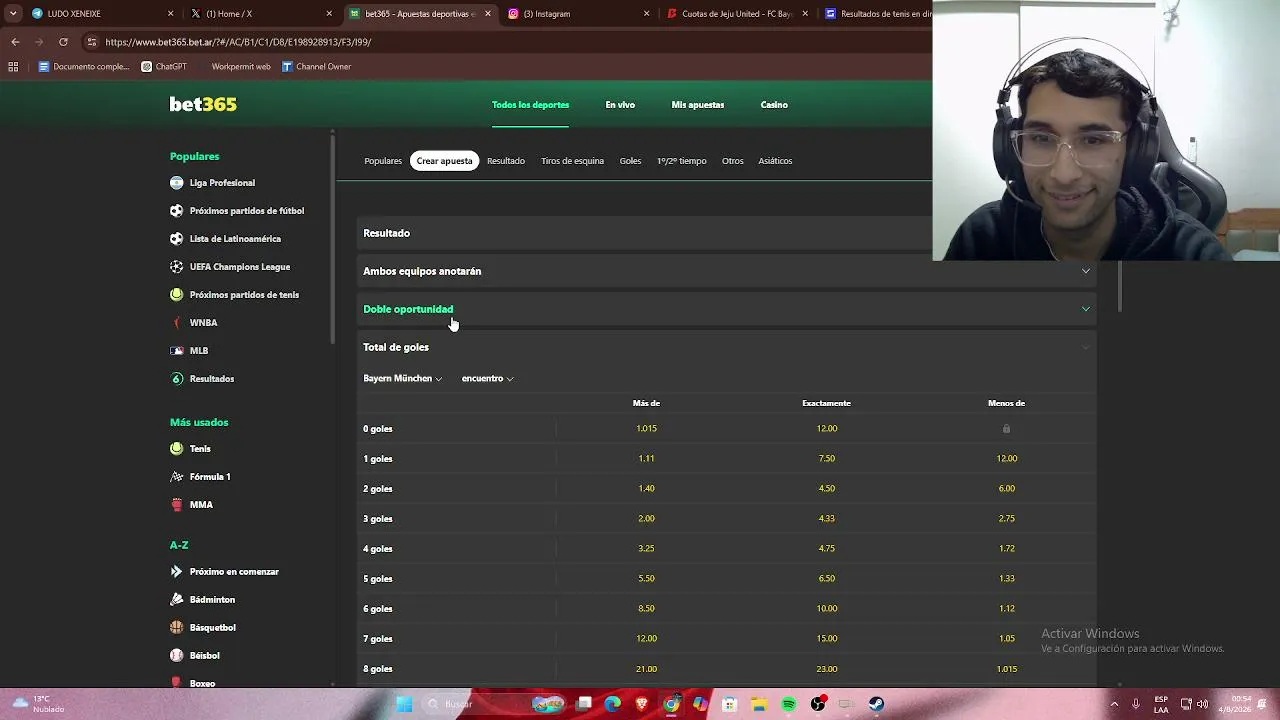Open the Documento comple... bookmark
The width and height of the screenshot is (1280, 720).
tap(84, 67)
